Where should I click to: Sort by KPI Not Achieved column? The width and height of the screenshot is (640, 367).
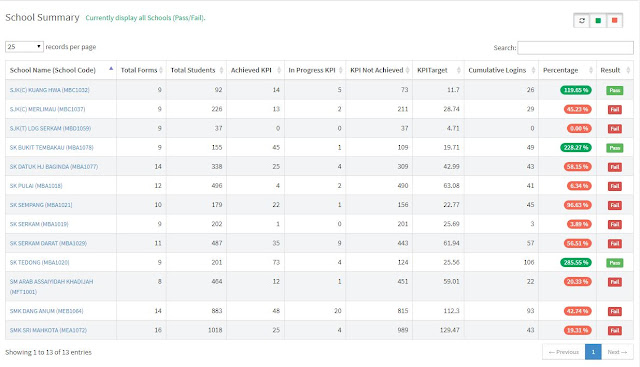coord(379,70)
